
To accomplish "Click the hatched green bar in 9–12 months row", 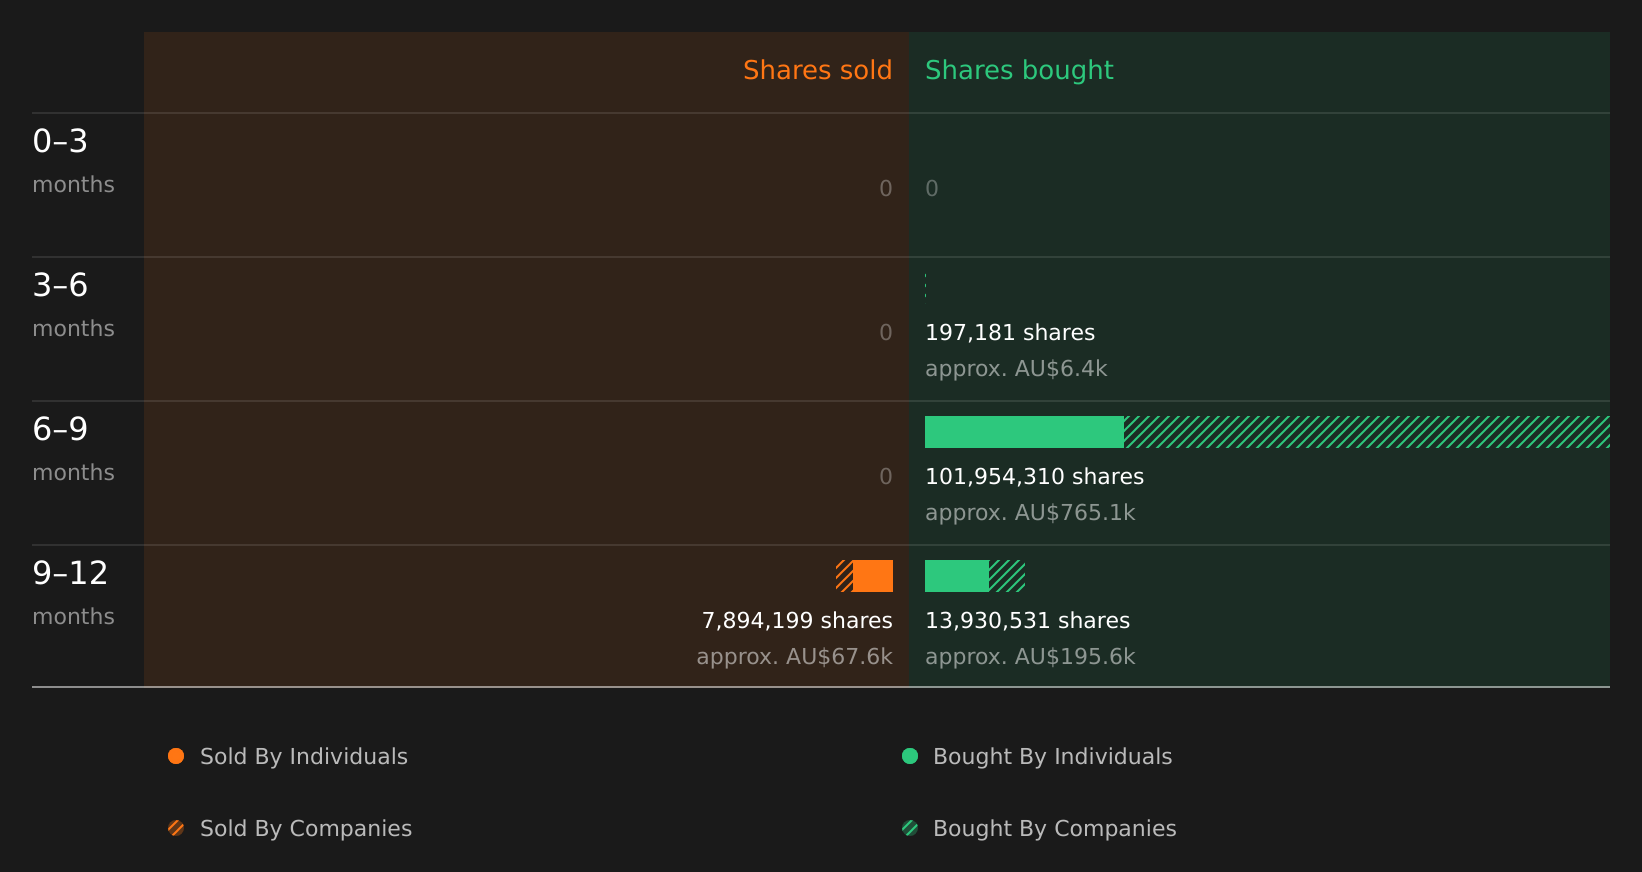I will click(1007, 576).
